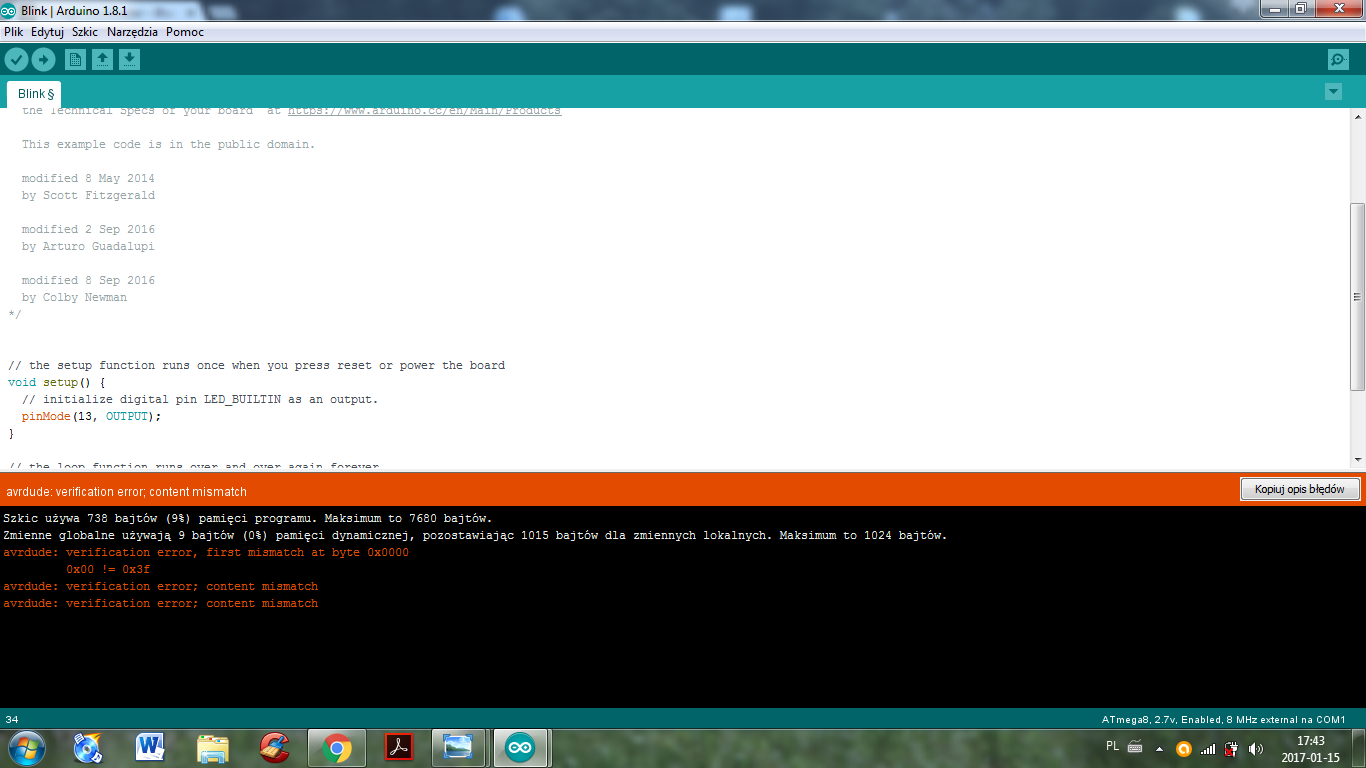Click 'modified 8 May 2014' comment line
Screen dimensions: 1366x768
88,178
